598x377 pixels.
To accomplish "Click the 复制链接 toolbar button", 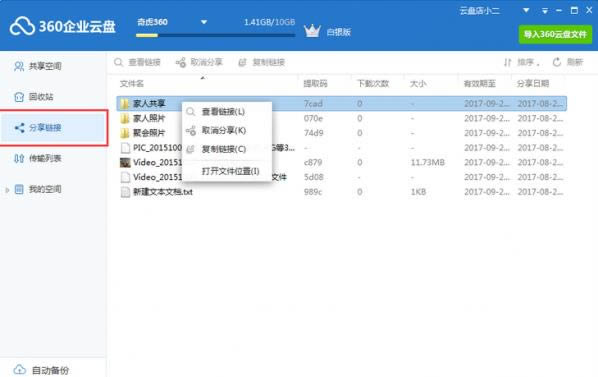I will (262, 62).
